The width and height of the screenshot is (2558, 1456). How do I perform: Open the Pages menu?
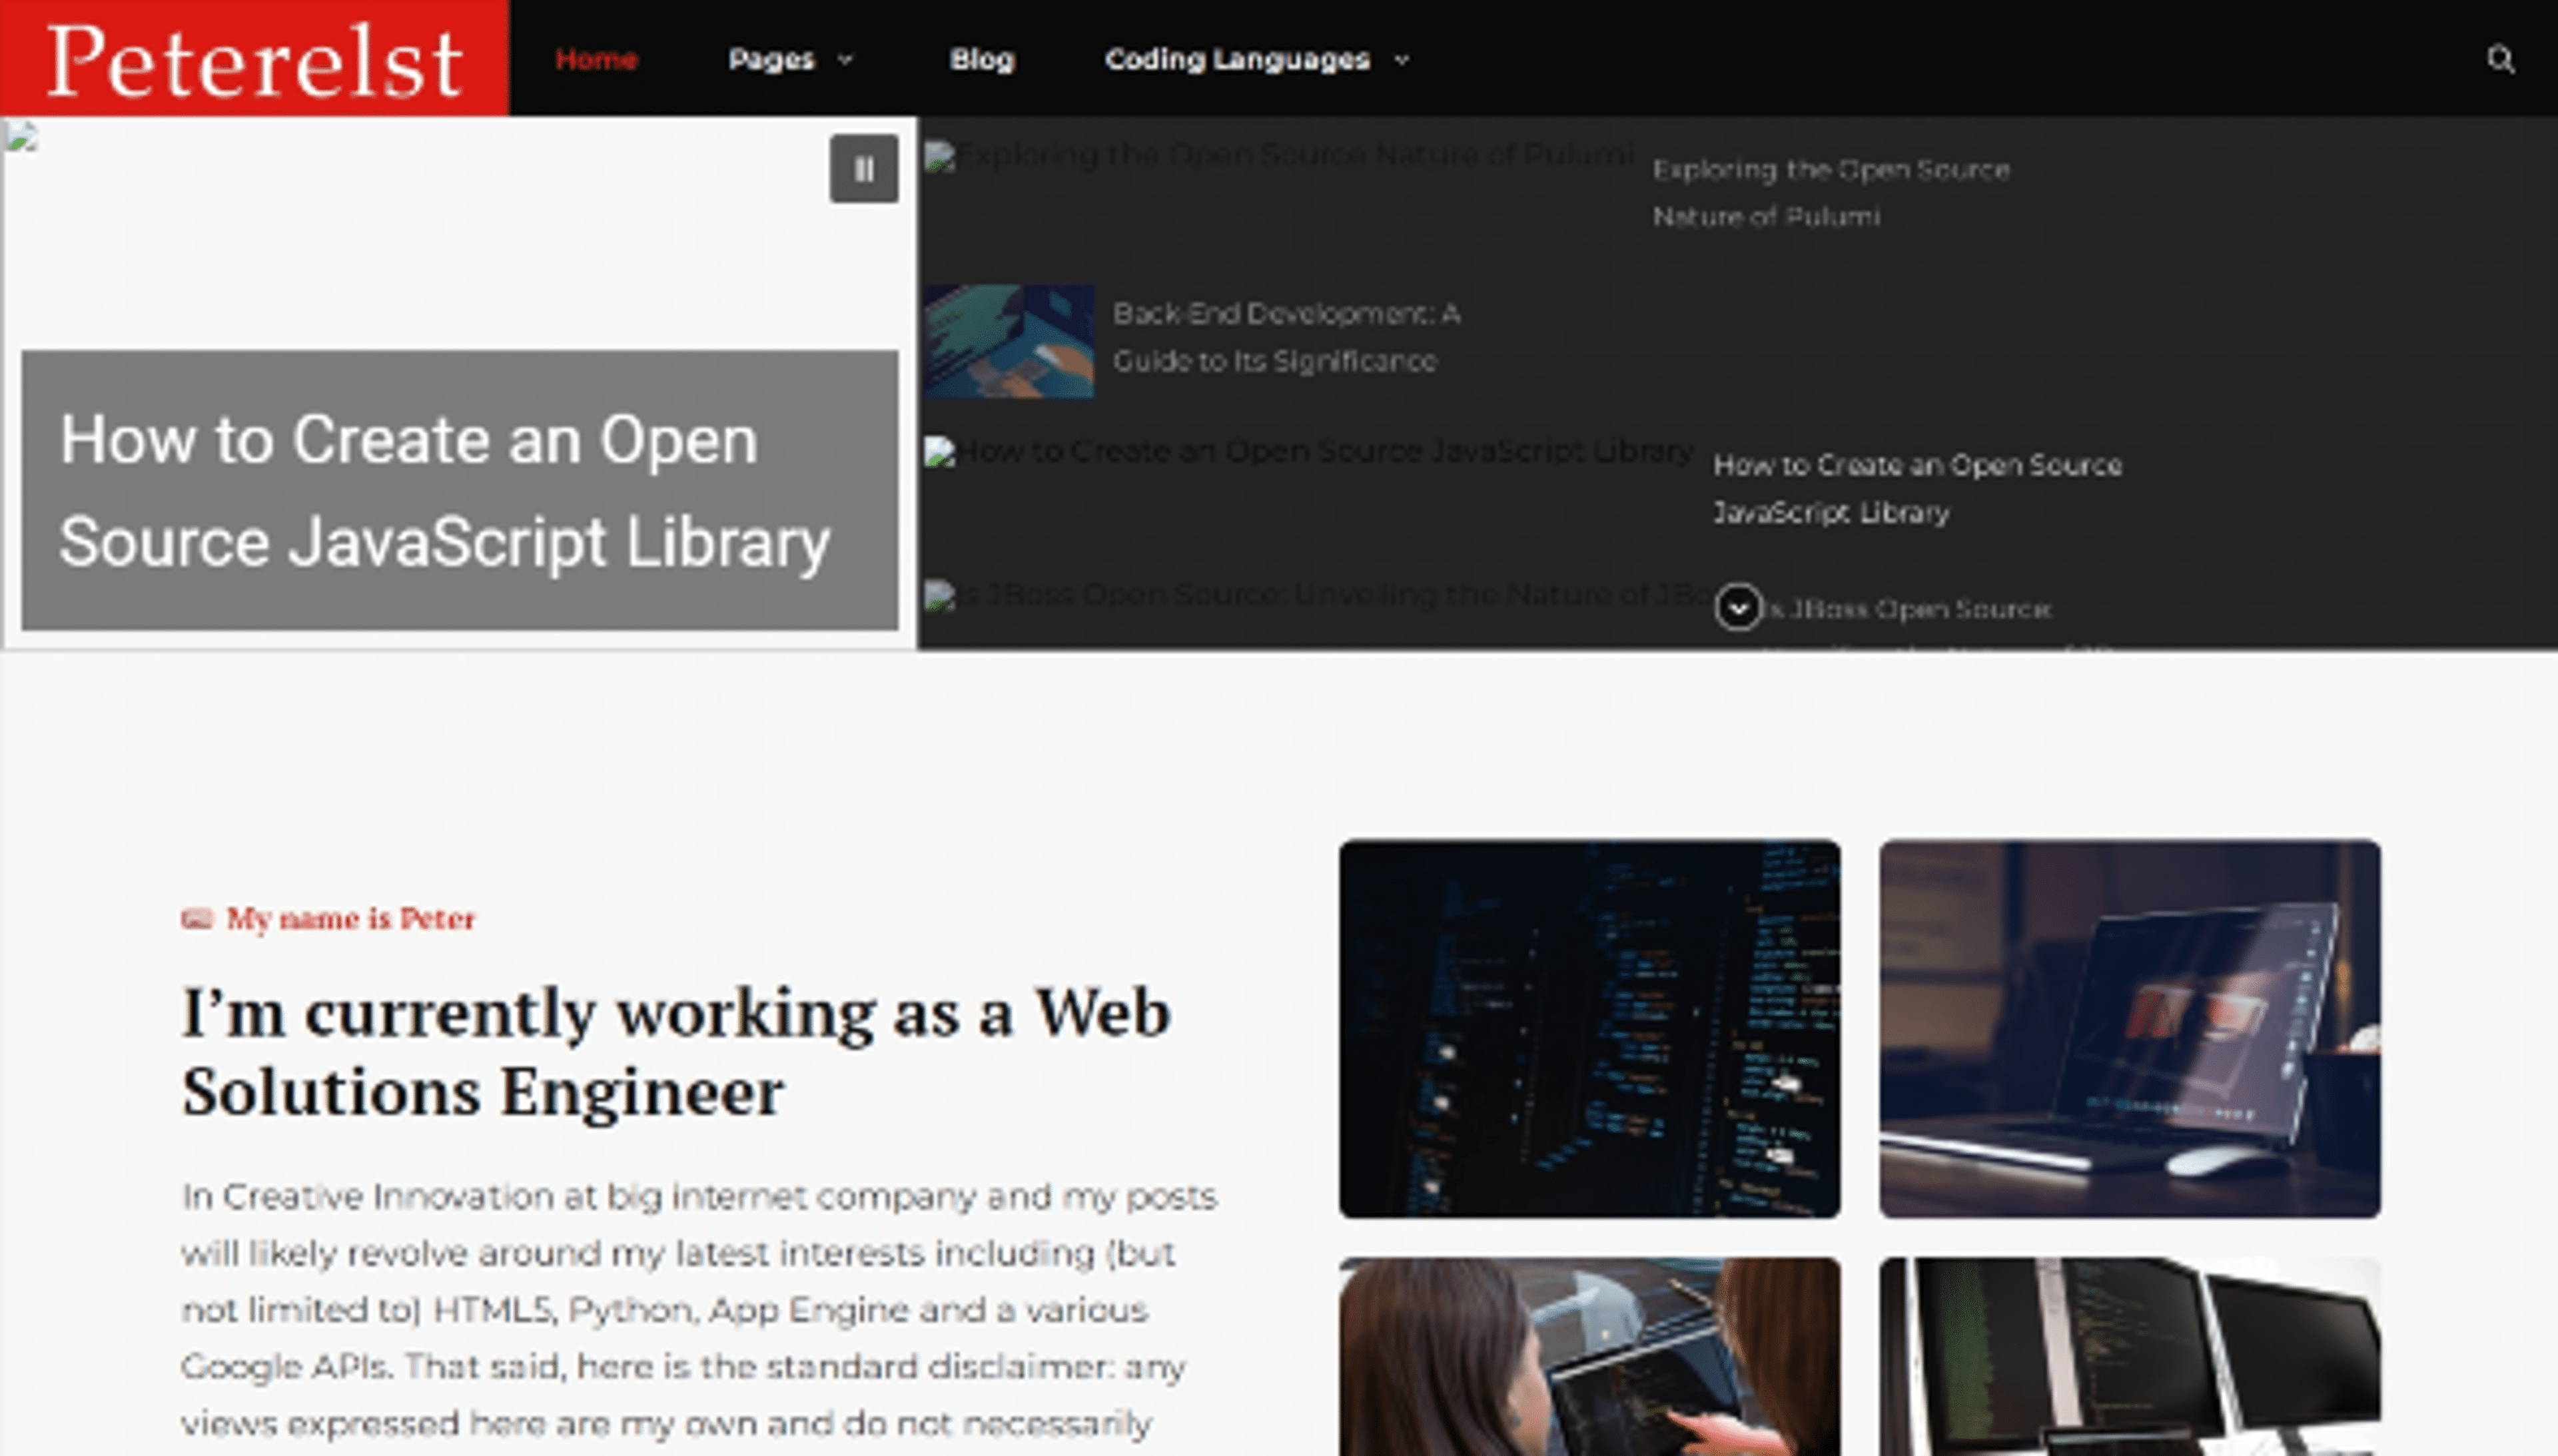pos(771,60)
